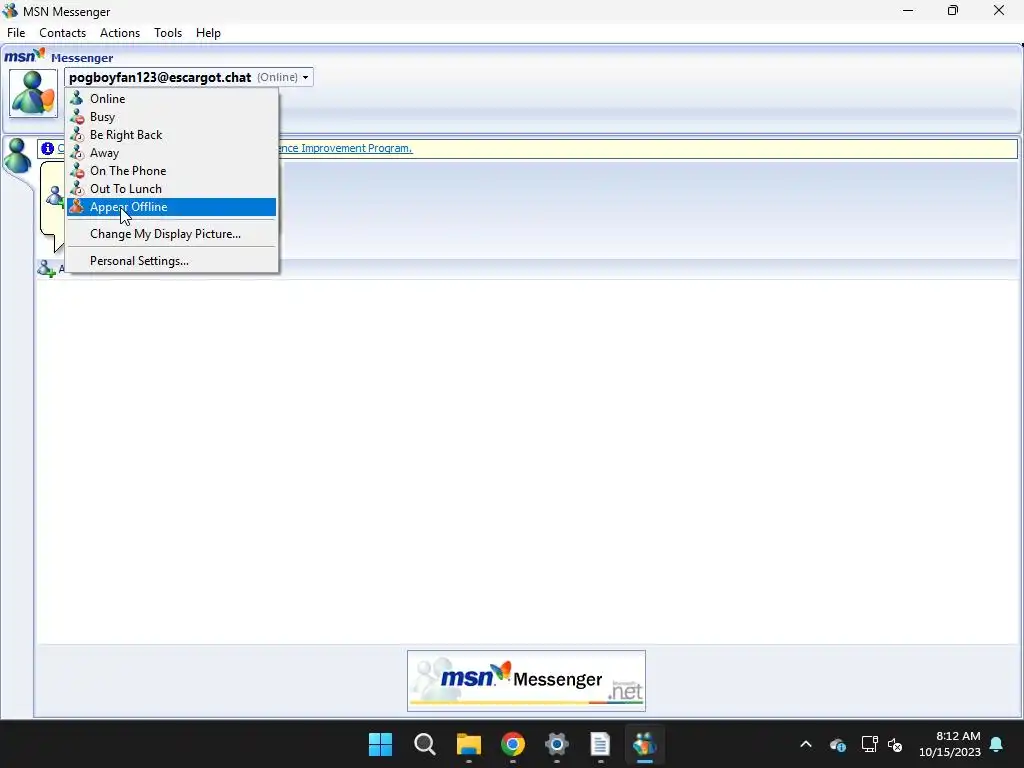Click the Busy status icon in menu
Image resolution: width=1024 pixels, height=768 pixels.
[x=77, y=117]
